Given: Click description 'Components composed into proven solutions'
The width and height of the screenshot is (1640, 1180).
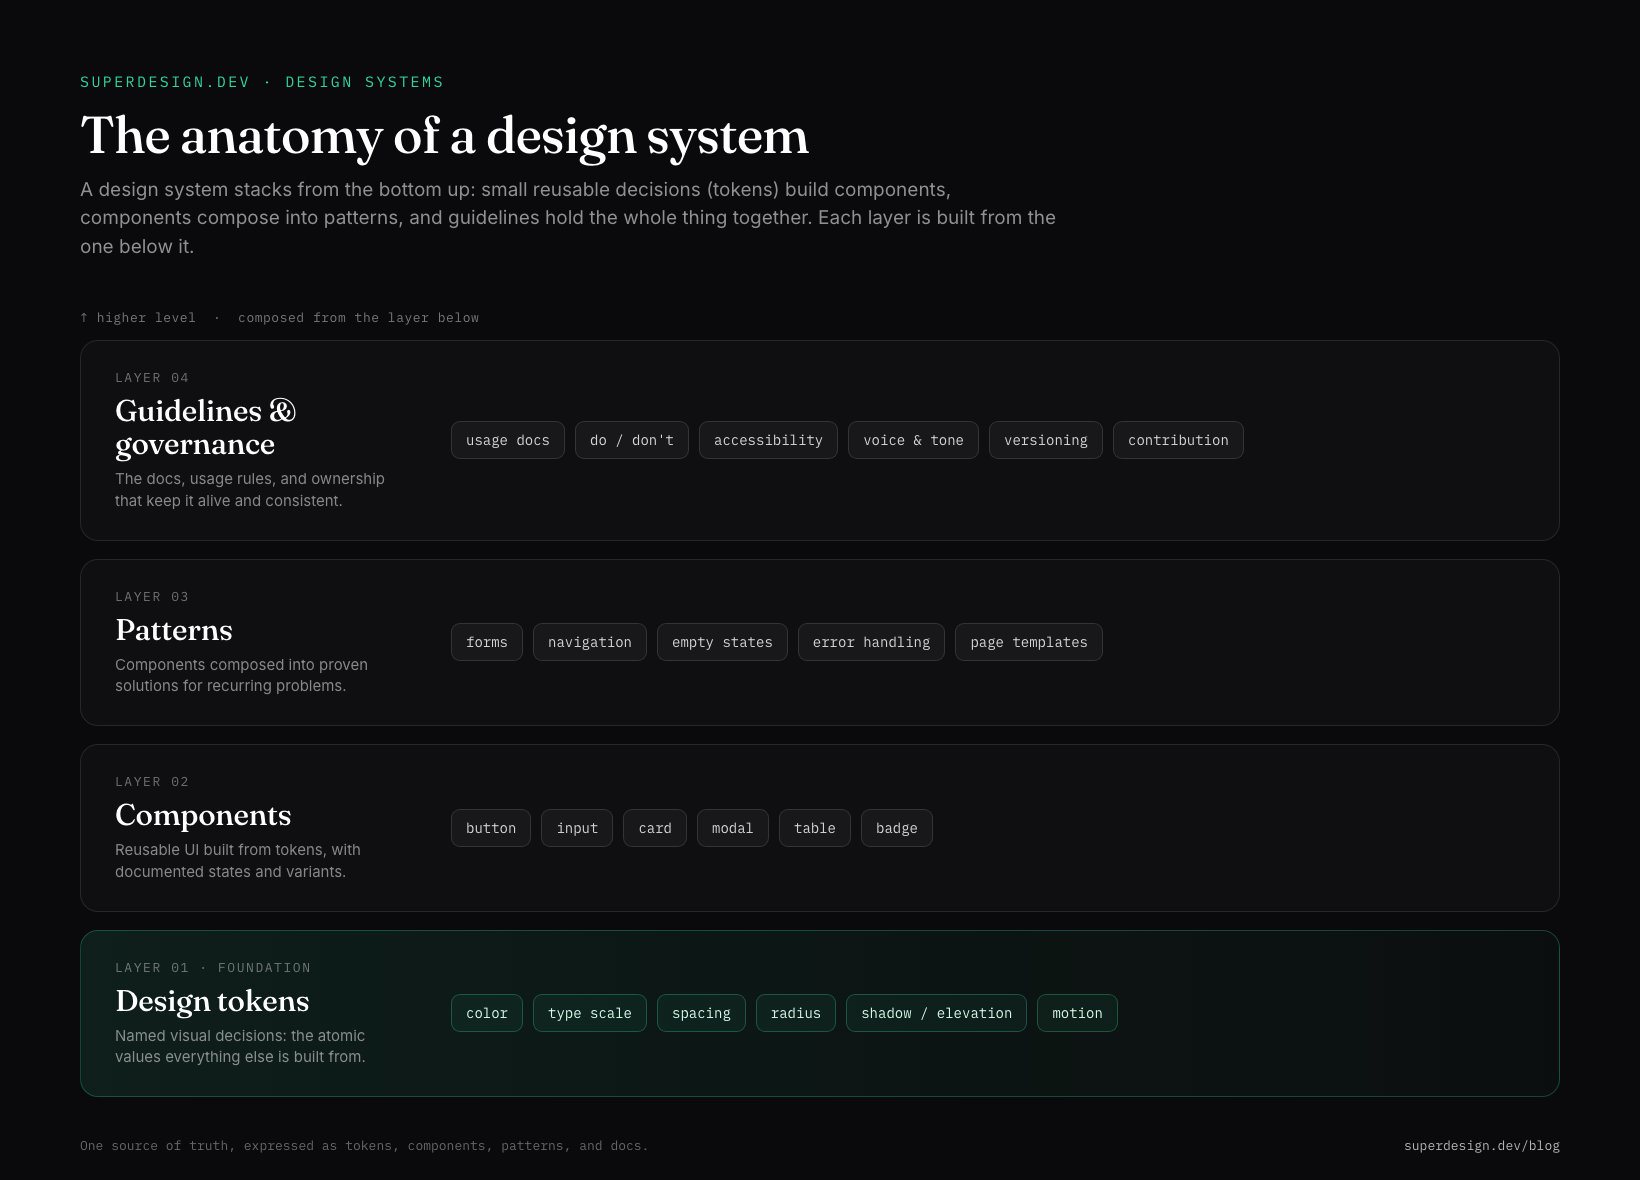Looking at the screenshot, I should tap(242, 675).
